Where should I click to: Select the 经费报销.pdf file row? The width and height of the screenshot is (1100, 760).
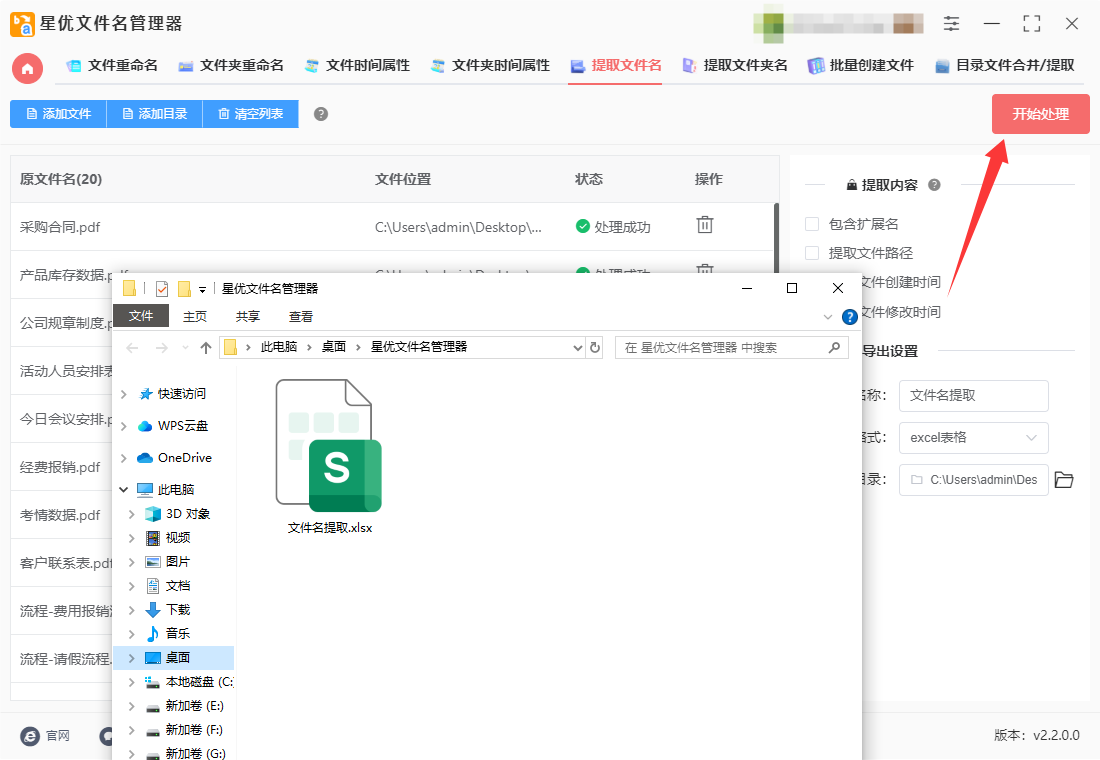click(60, 467)
